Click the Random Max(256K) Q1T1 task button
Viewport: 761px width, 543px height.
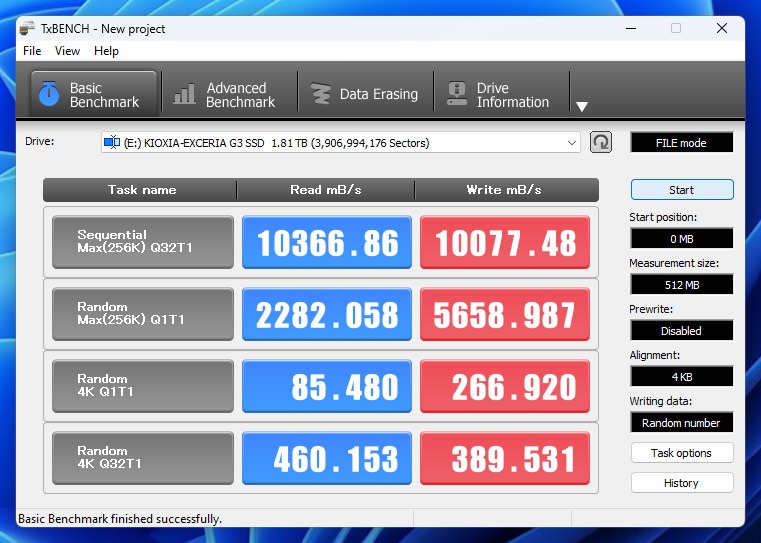coord(143,313)
